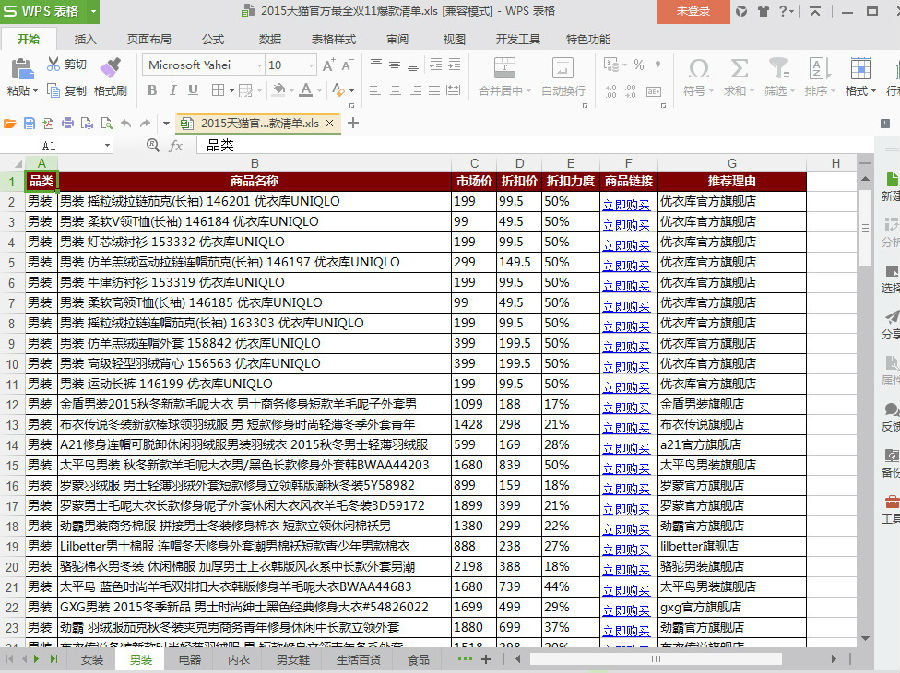Image resolution: width=900 pixels, height=673 pixels.
Task: Click the Copy icon
Action: (x=53, y=91)
